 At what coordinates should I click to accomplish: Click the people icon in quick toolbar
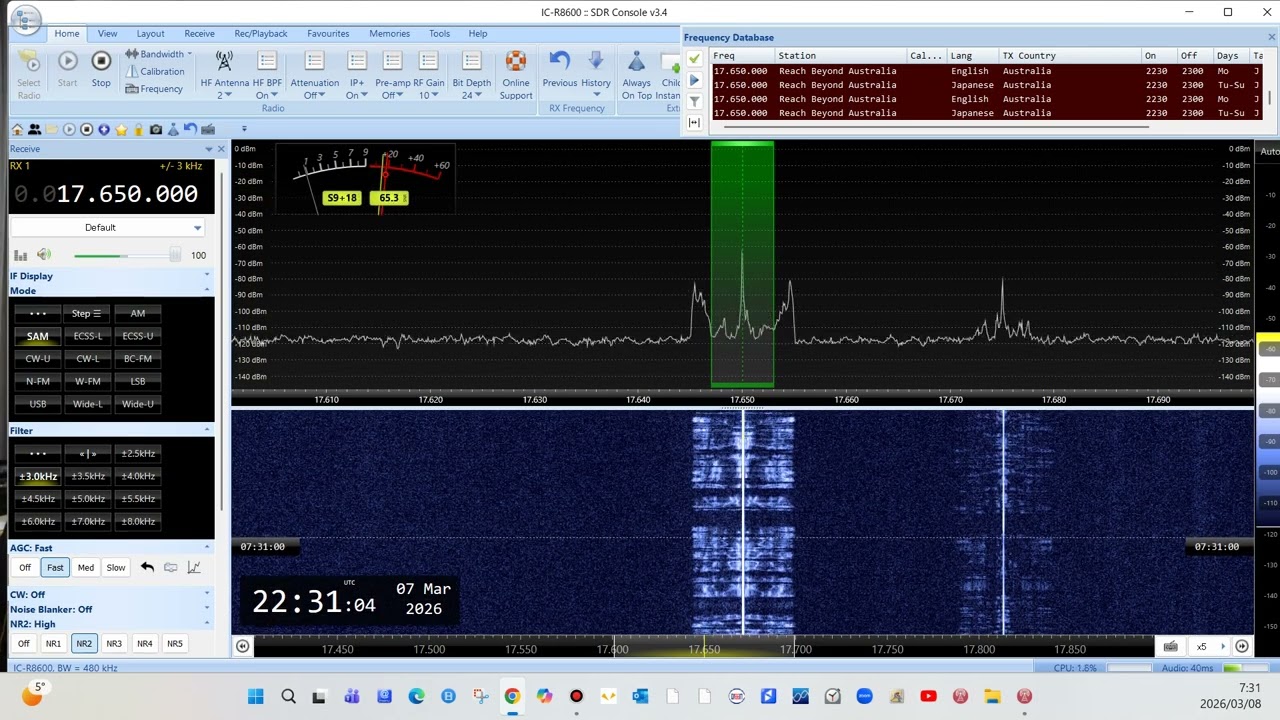pyautogui.click(x=35, y=129)
